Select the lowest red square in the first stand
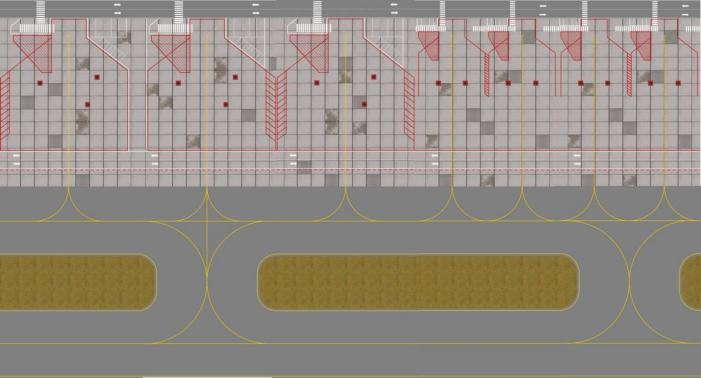The image size is (701, 378). click(x=88, y=105)
